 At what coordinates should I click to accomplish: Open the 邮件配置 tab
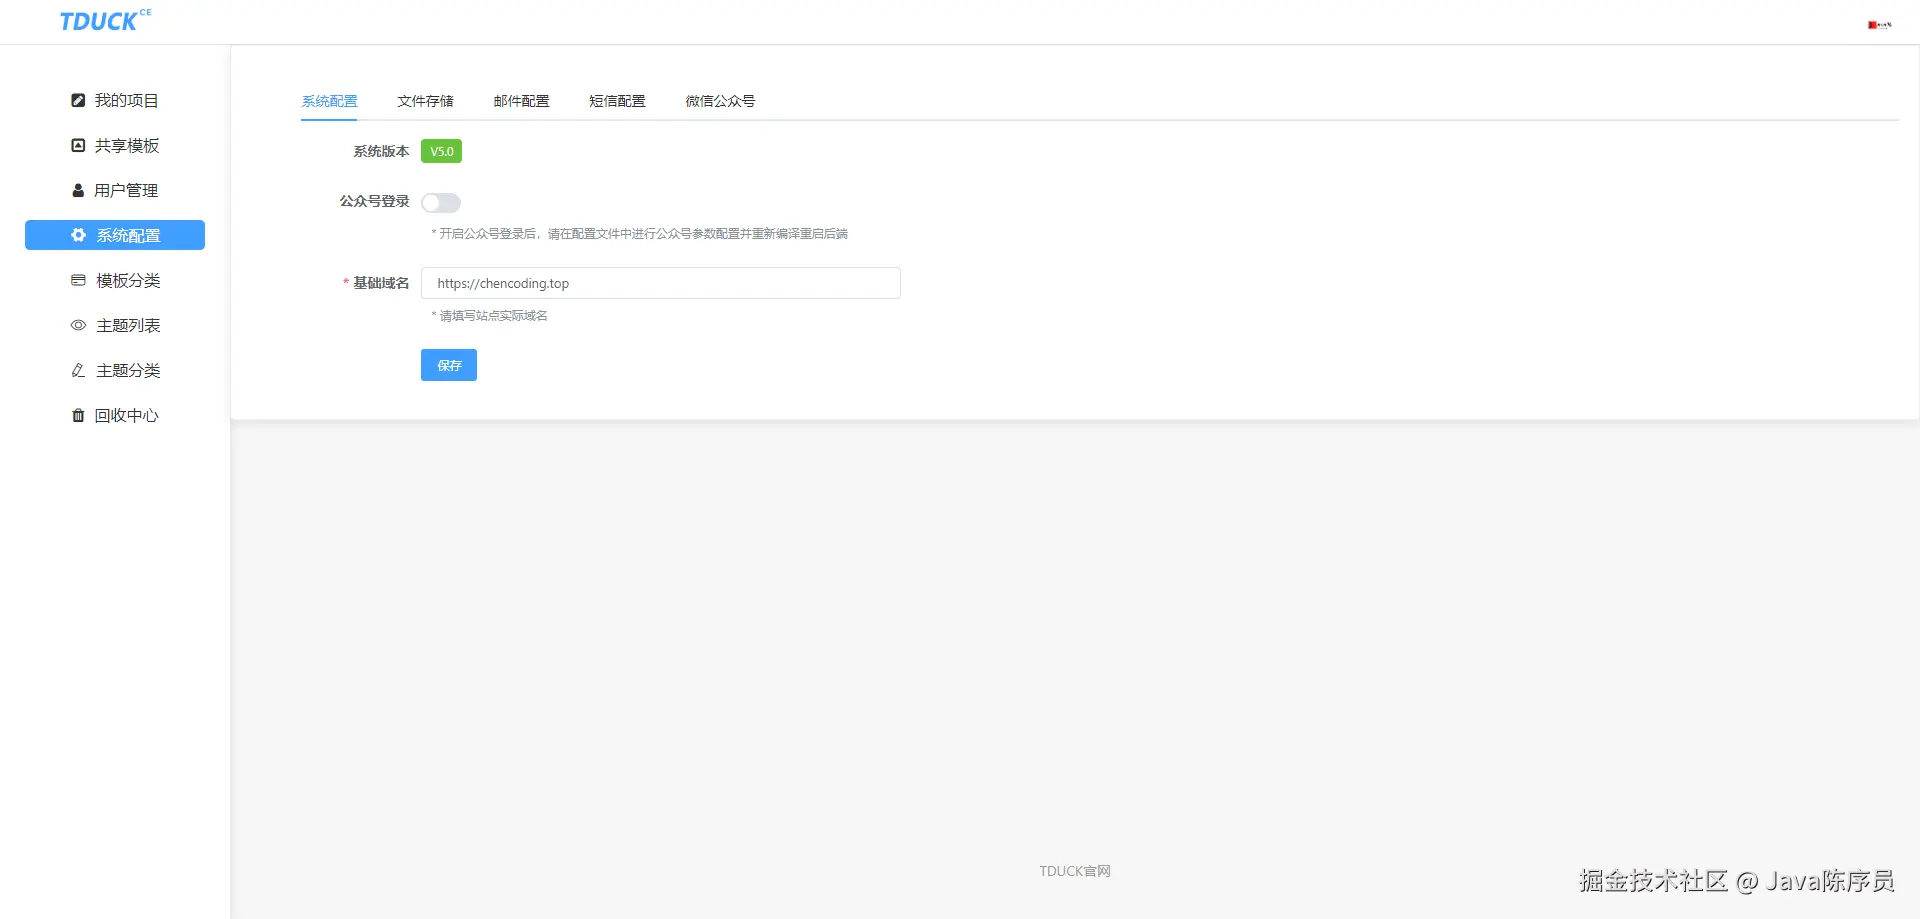tap(521, 101)
